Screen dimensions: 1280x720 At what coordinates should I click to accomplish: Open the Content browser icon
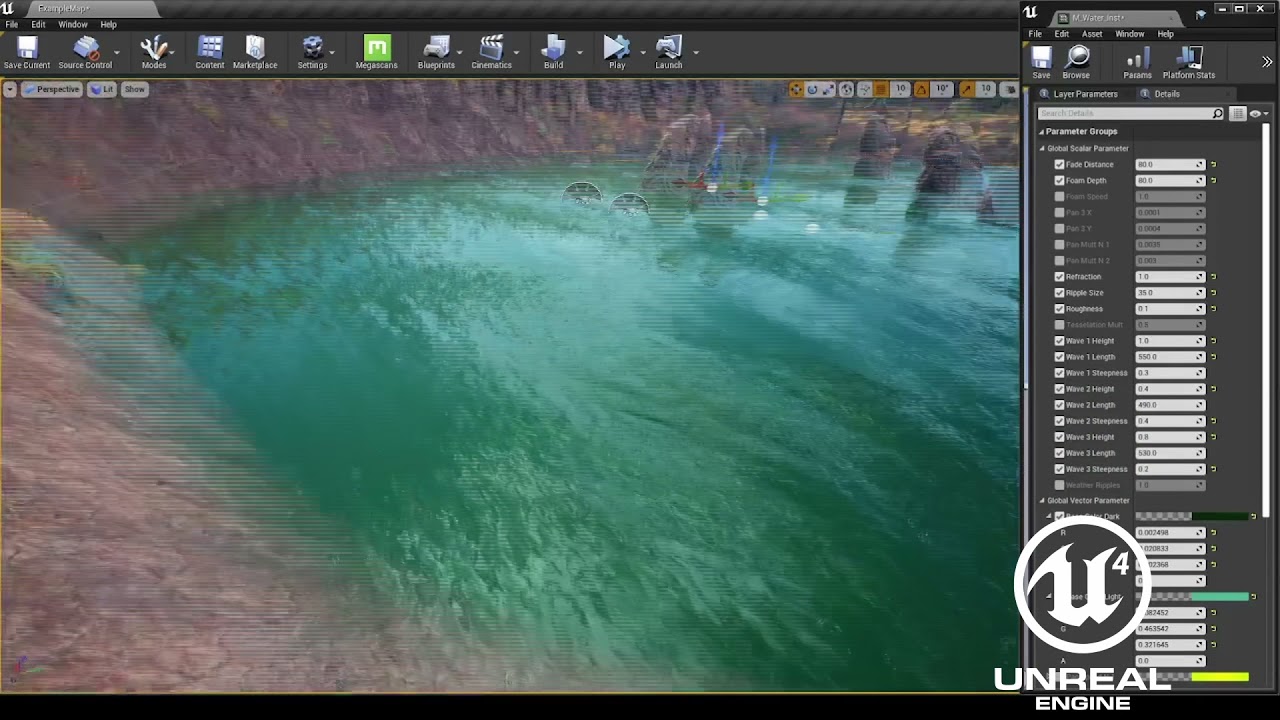pyautogui.click(x=210, y=53)
